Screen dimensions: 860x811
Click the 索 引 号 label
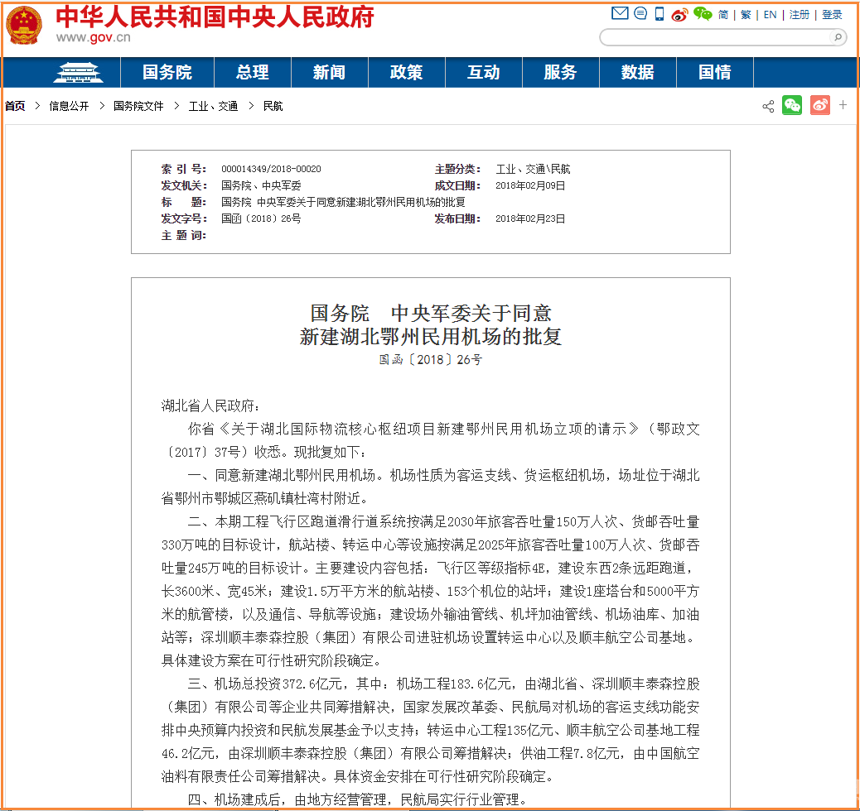(184, 169)
